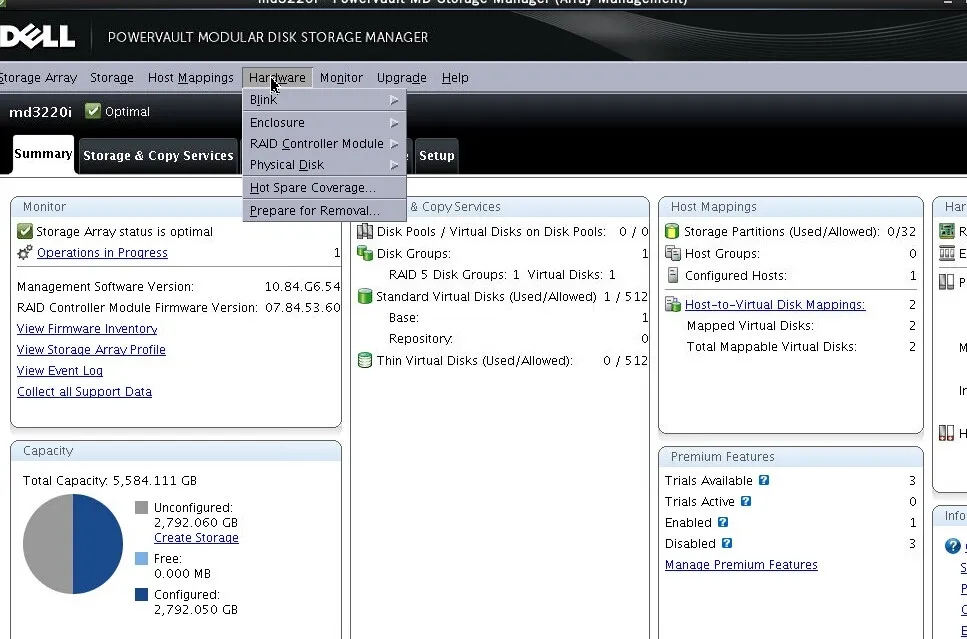Click the Capacity panel header

pyautogui.click(x=176, y=451)
